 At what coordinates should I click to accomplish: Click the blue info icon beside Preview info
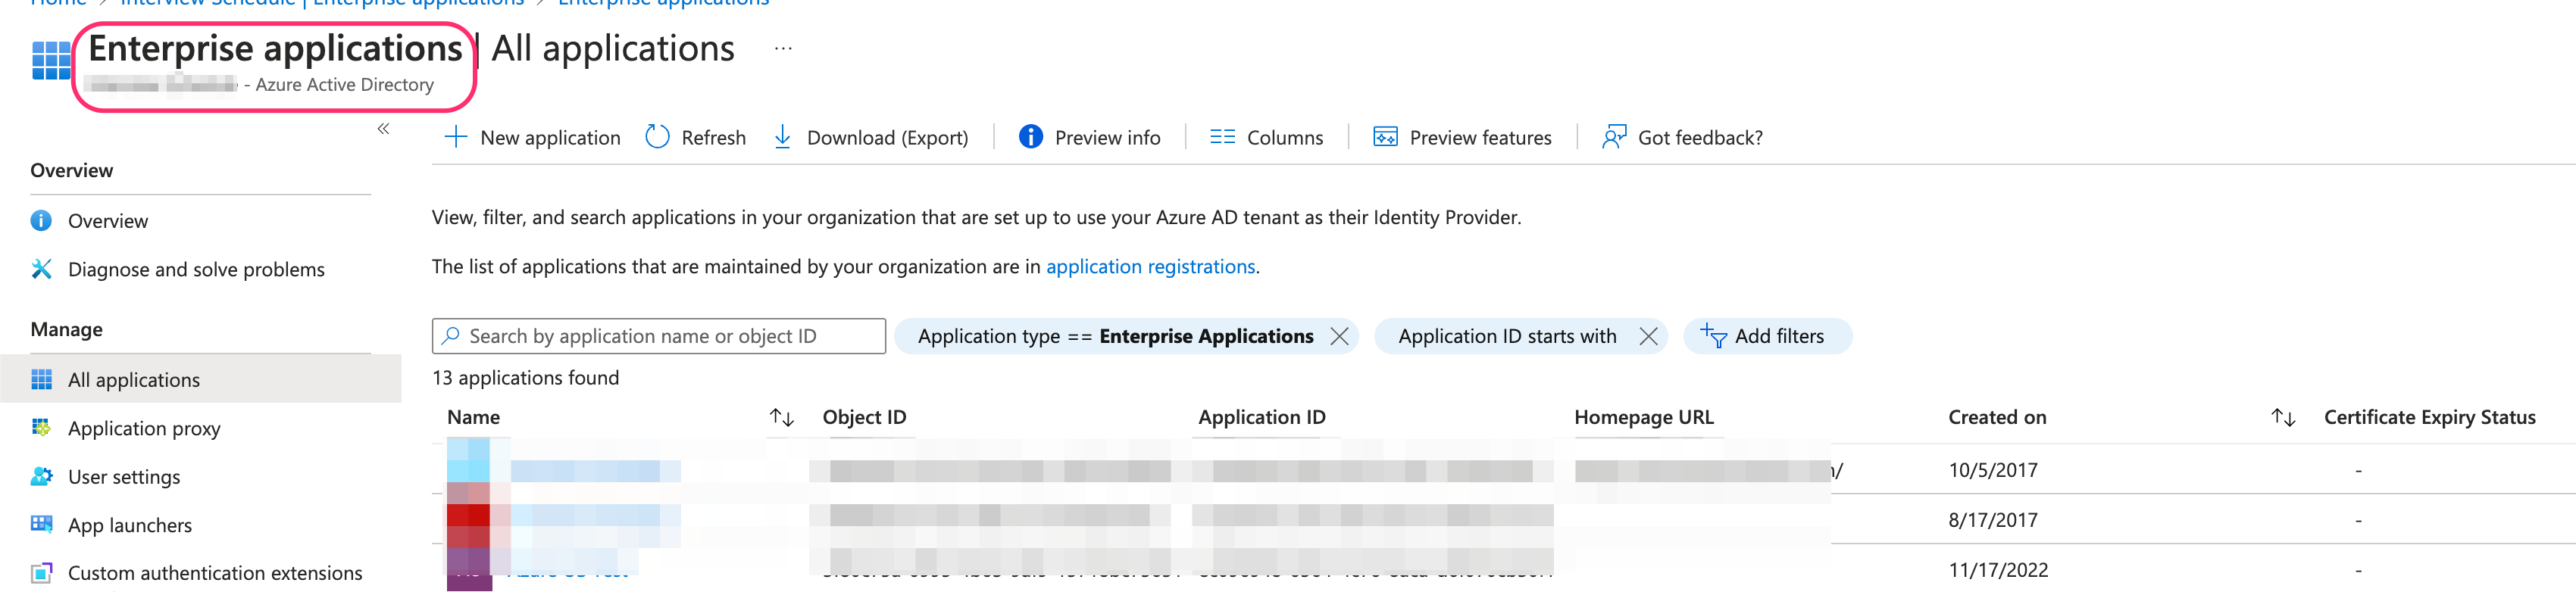pos(1030,136)
